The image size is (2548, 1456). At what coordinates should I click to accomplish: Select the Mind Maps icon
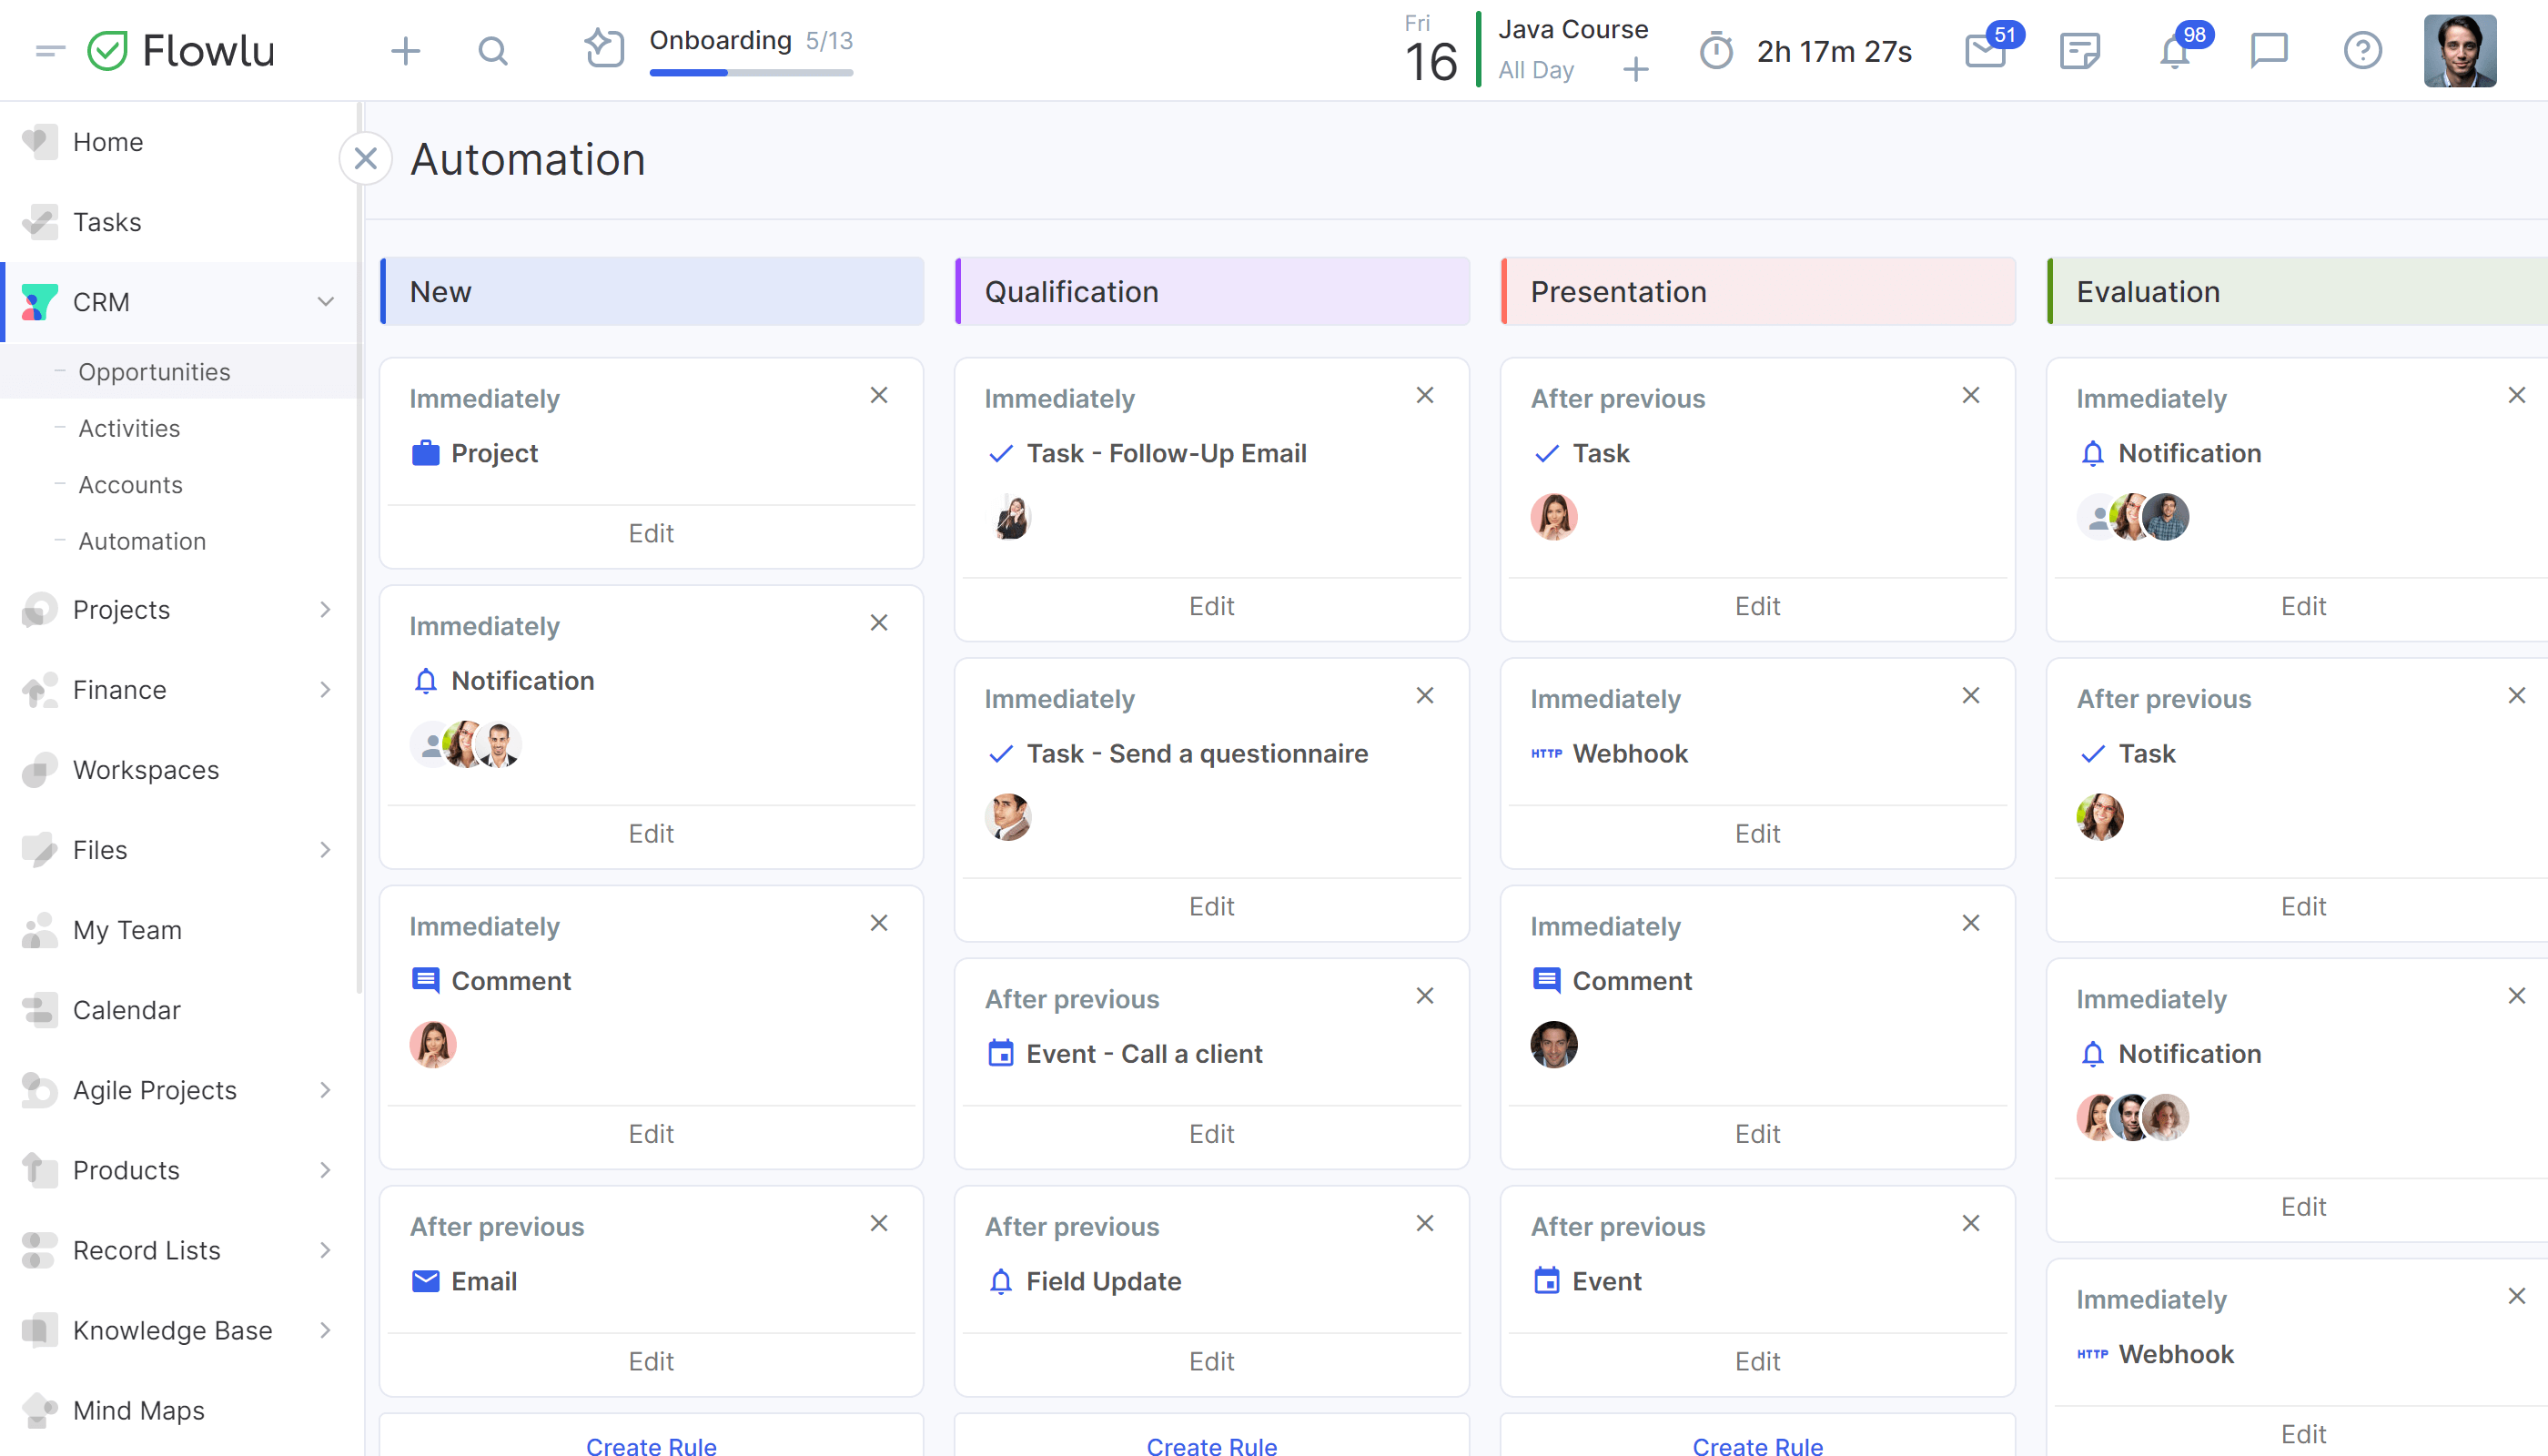pos(38,1410)
